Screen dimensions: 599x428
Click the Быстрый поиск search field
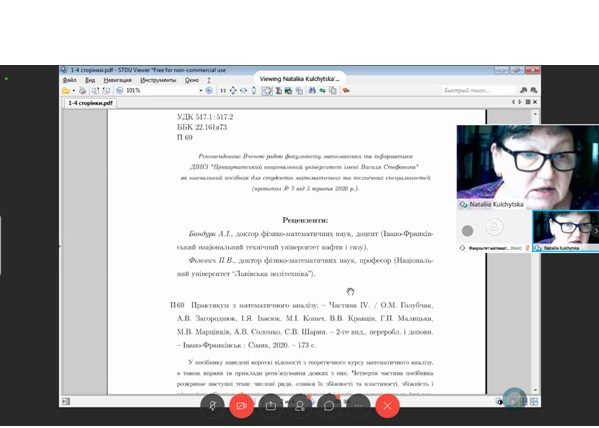479,91
